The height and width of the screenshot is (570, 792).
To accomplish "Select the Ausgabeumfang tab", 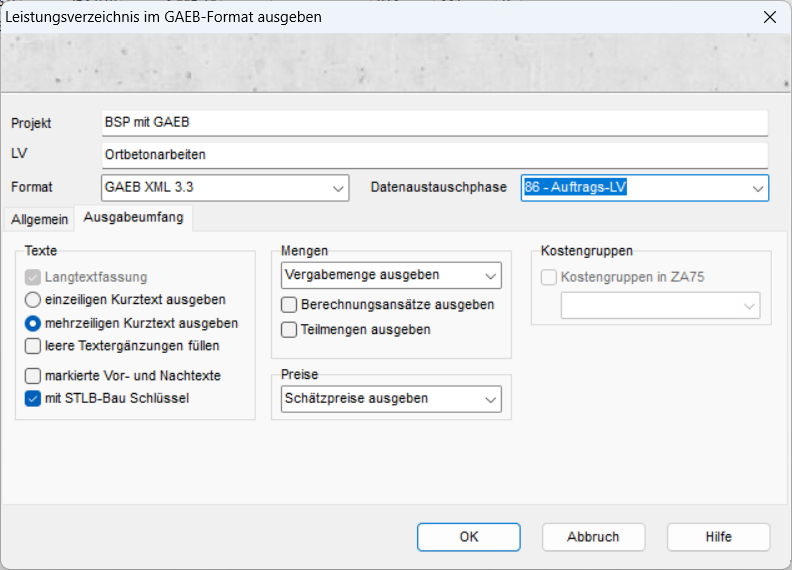I will pos(133,217).
